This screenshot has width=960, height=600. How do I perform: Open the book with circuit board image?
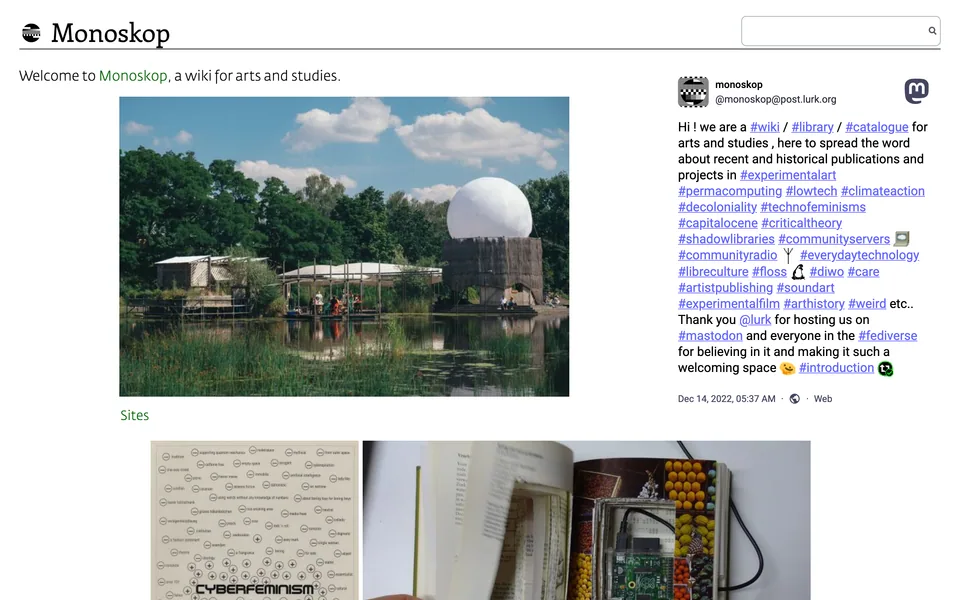point(587,520)
